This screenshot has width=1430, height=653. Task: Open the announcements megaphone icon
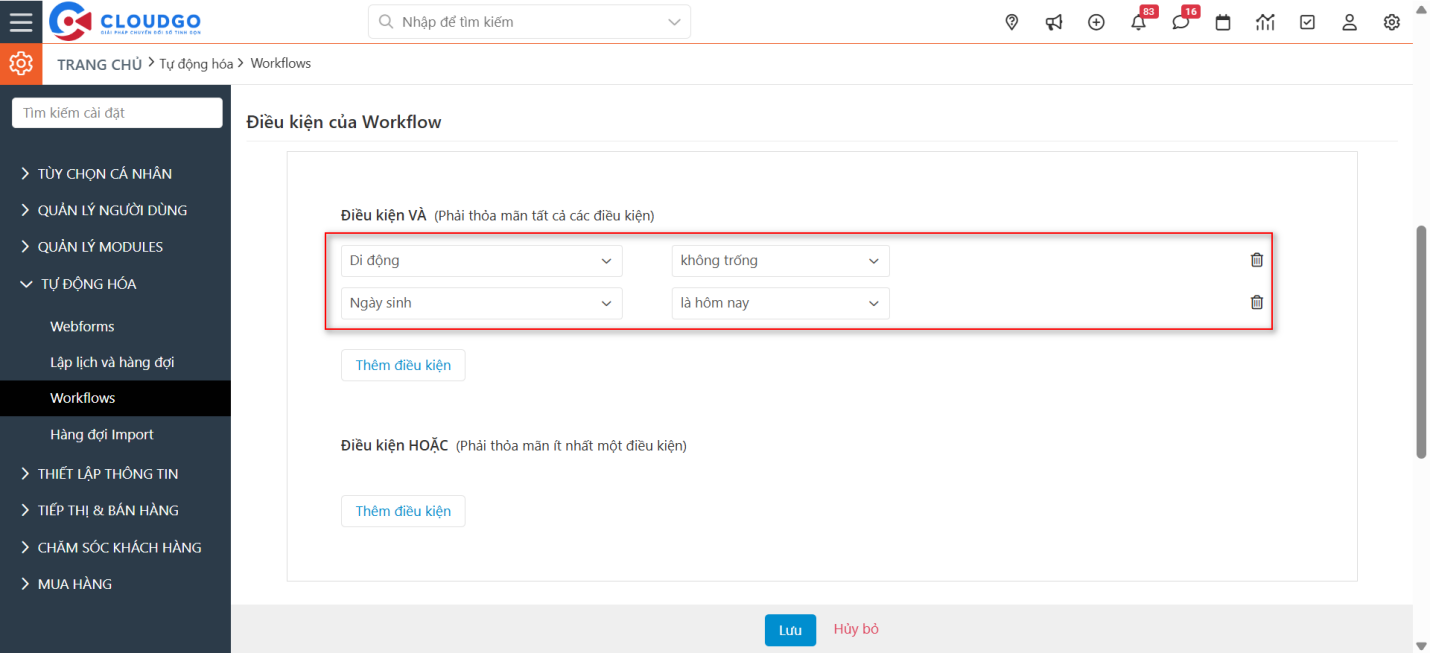[x=1053, y=21]
